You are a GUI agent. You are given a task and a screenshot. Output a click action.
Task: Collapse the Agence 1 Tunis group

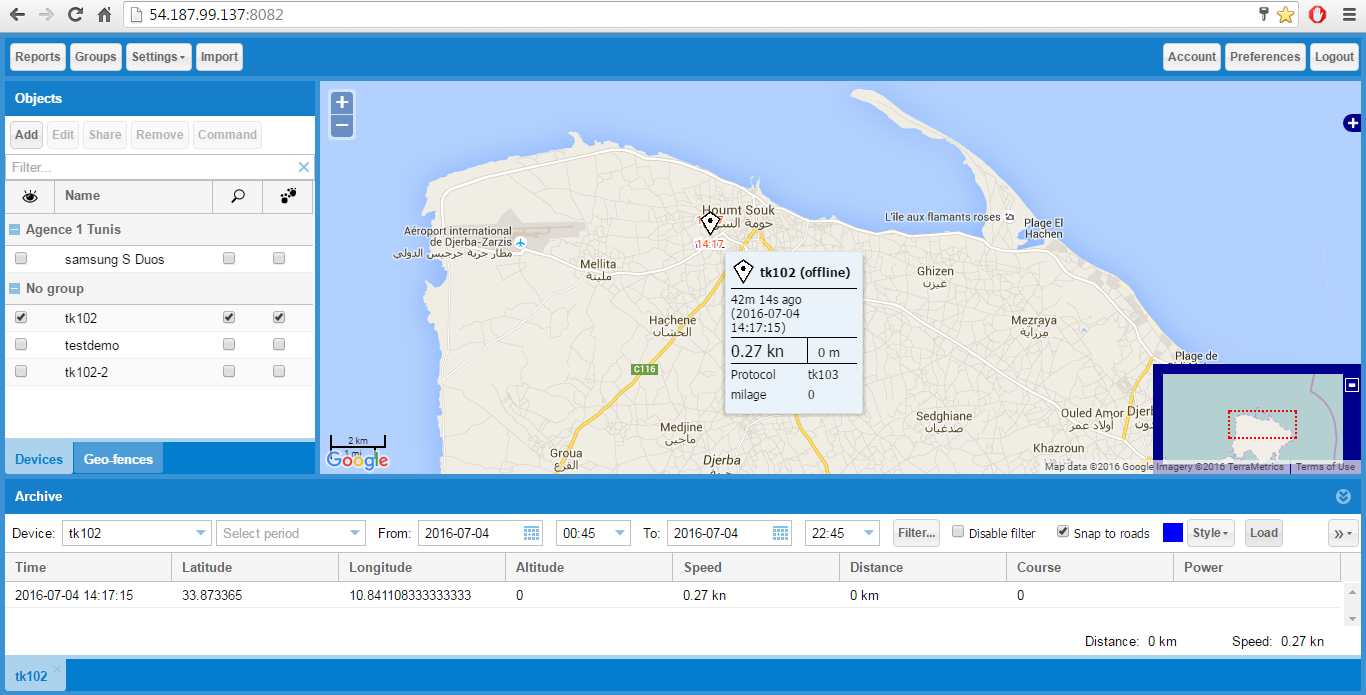(x=15, y=229)
